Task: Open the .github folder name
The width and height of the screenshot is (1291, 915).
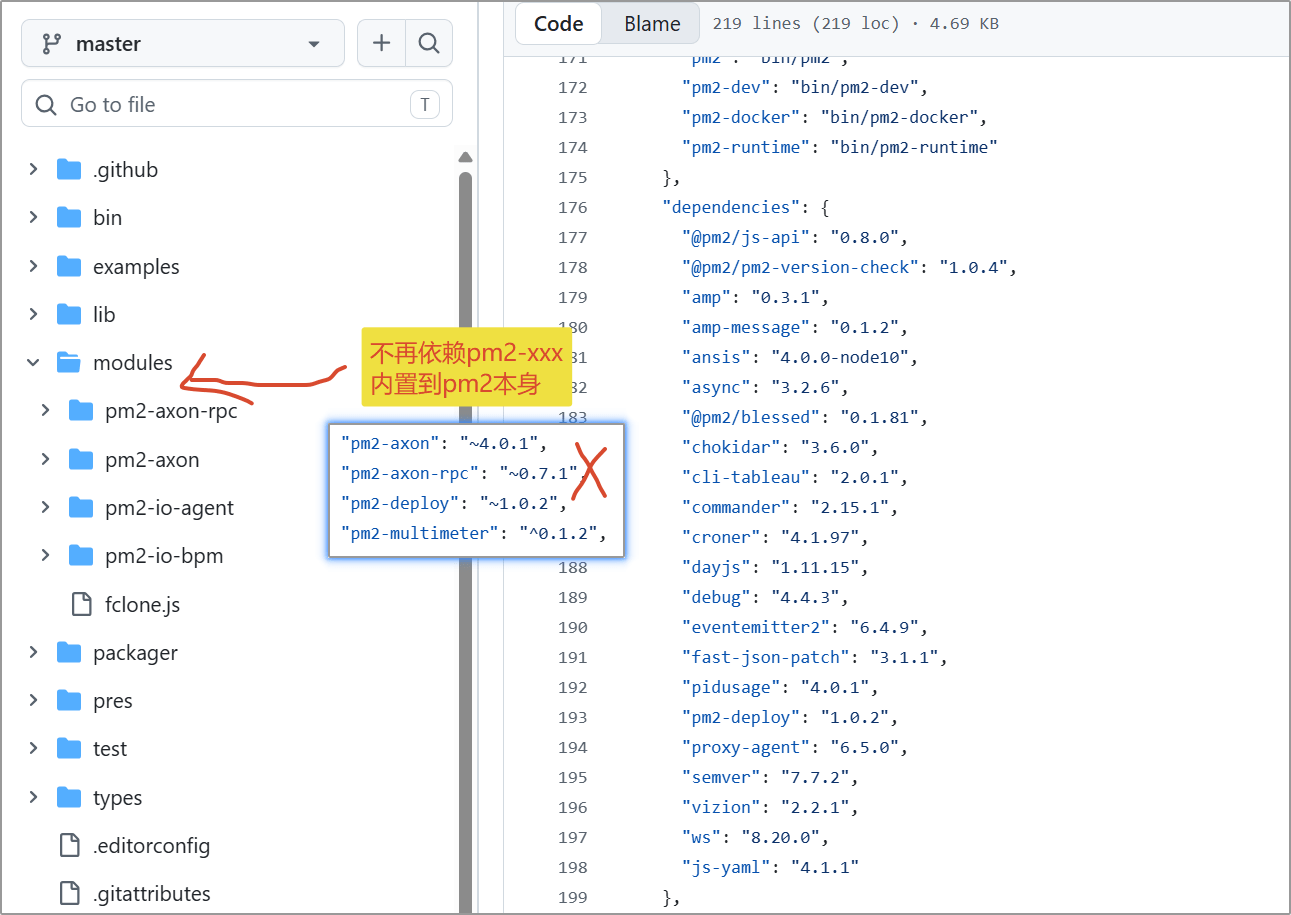Action: click(126, 169)
